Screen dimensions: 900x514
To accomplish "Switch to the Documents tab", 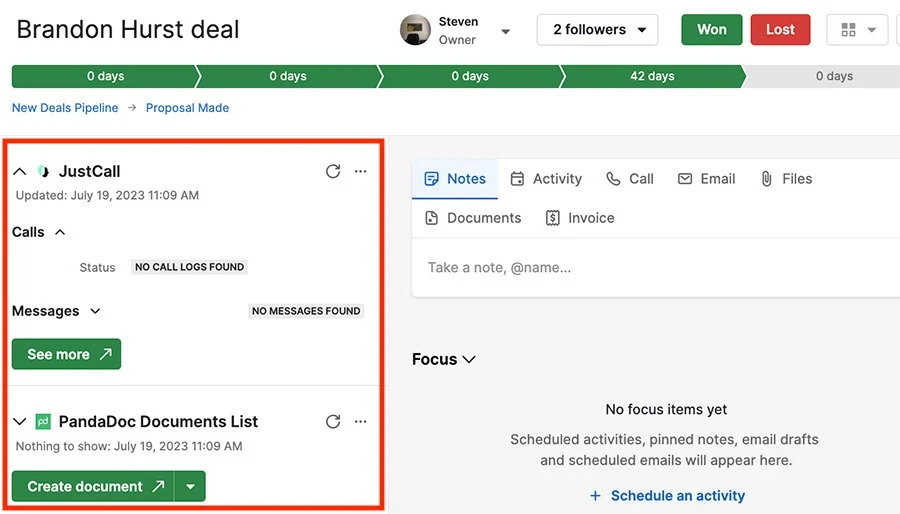I will (473, 218).
